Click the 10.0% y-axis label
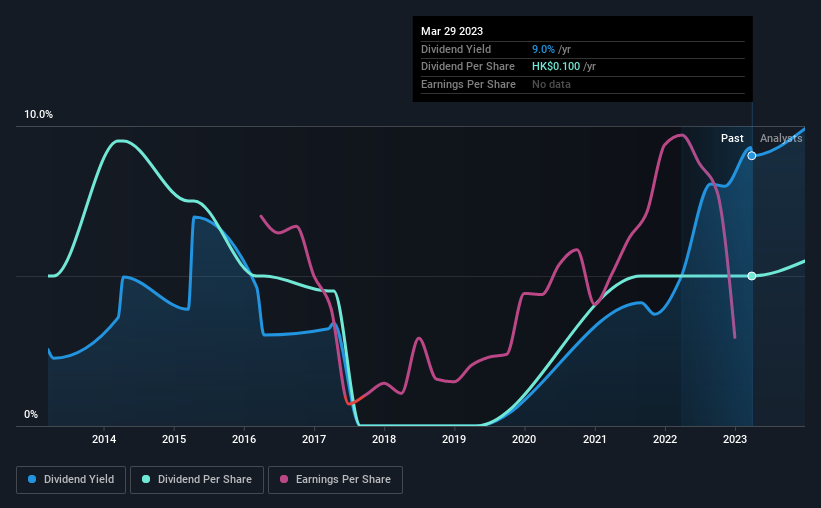The width and height of the screenshot is (821, 508). pos(39,115)
